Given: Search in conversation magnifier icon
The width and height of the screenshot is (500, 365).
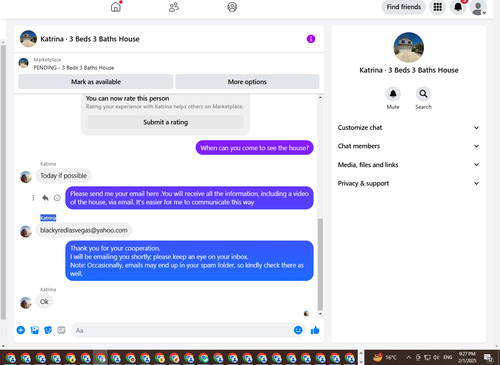Looking at the screenshot, I should [423, 94].
